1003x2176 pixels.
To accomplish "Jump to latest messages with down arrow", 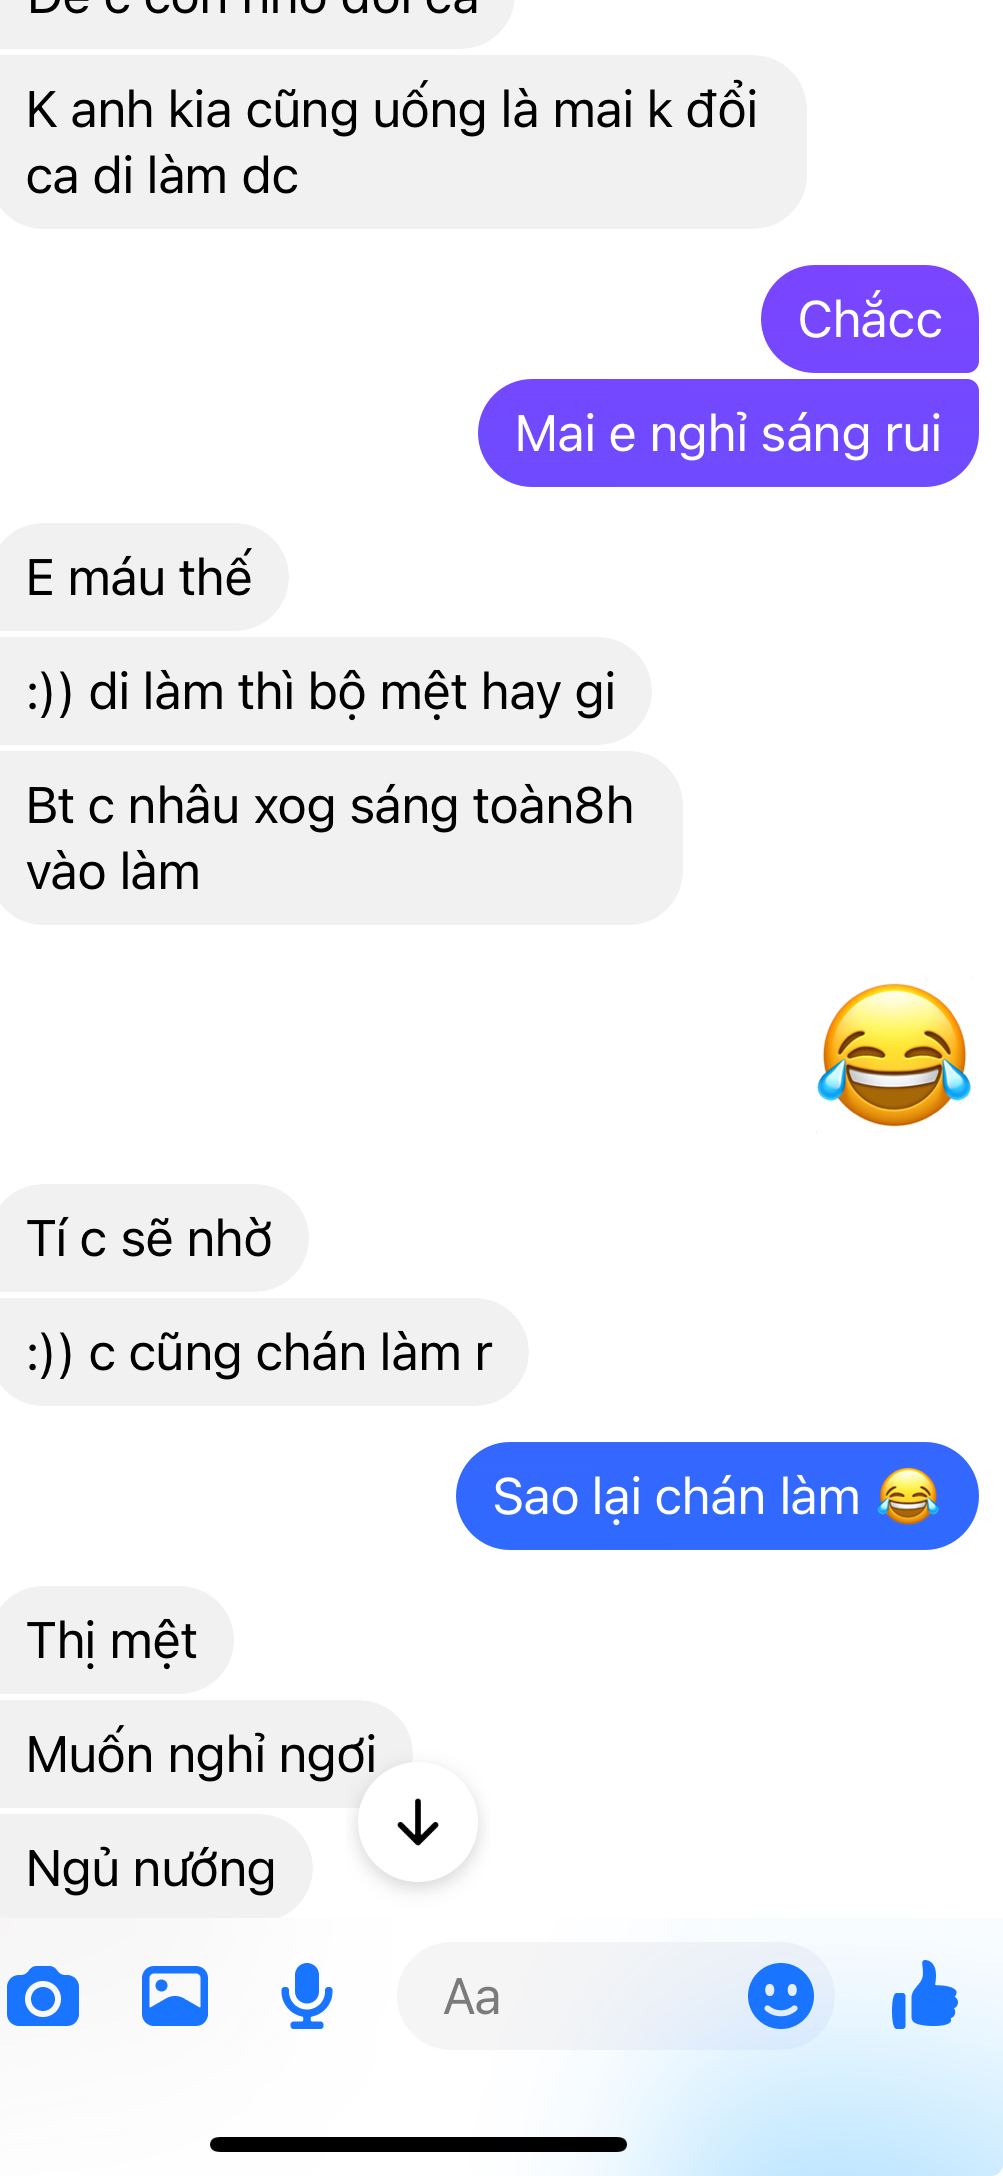I will (418, 1822).
